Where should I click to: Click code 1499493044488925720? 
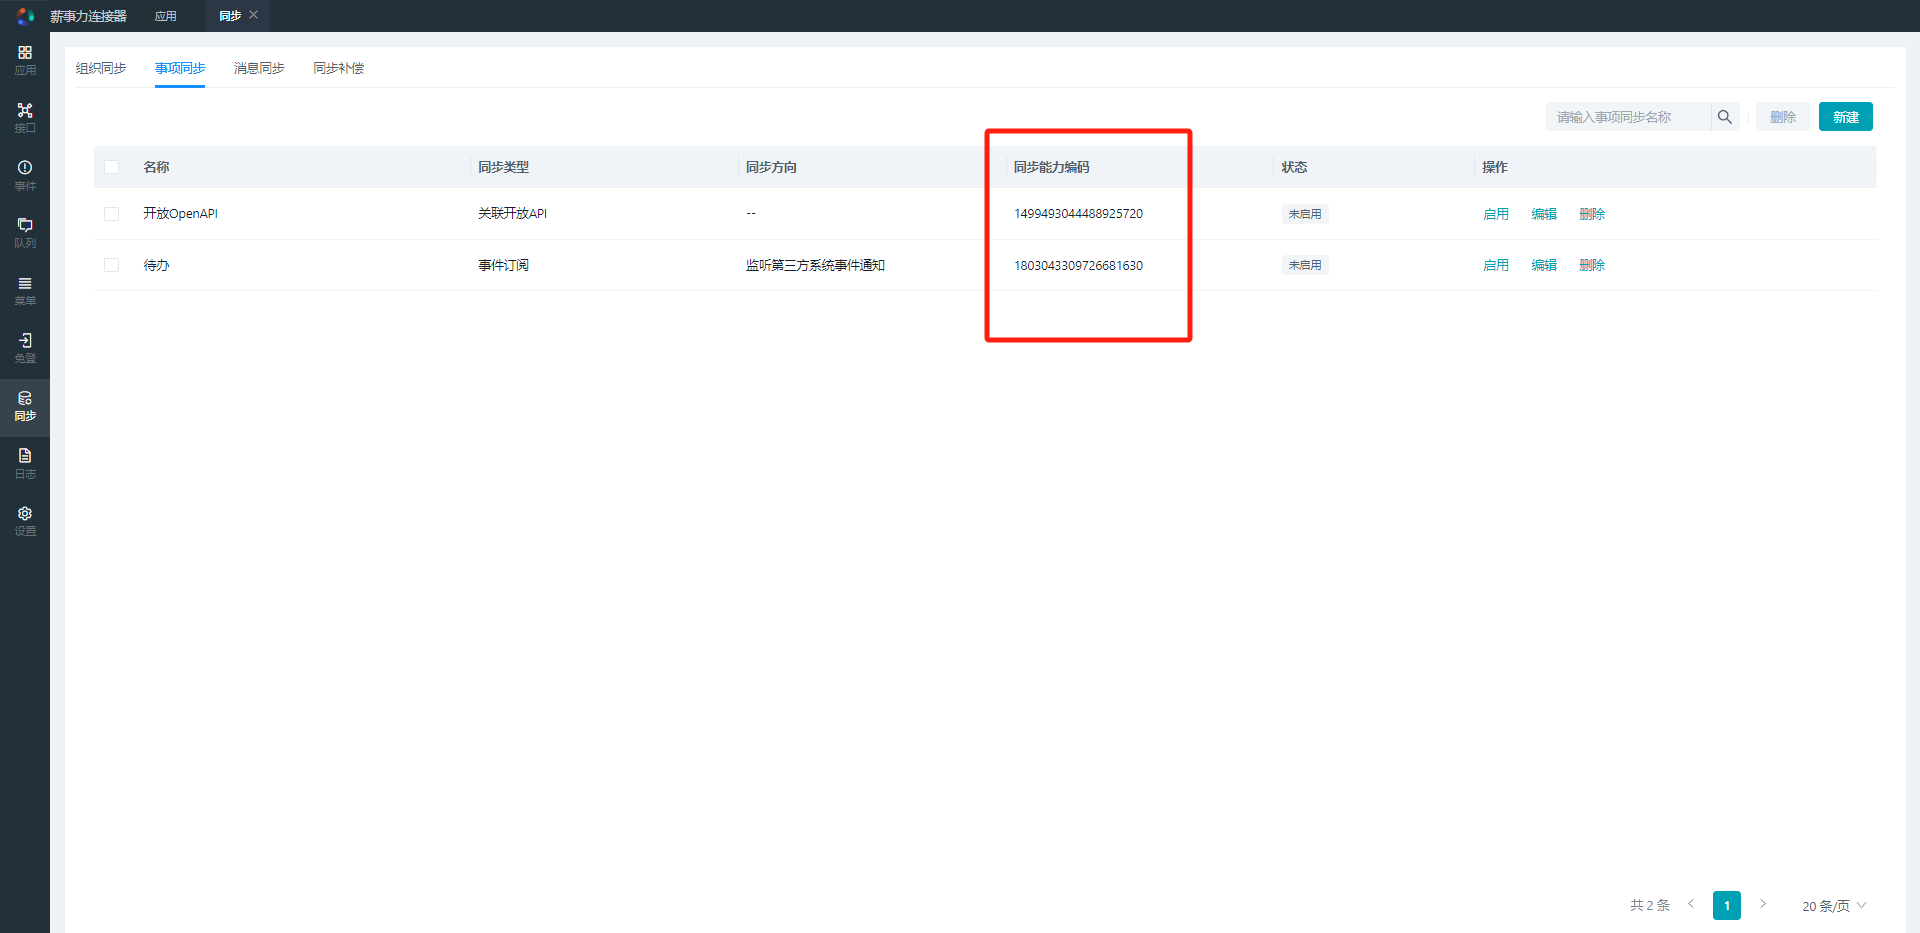(x=1078, y=214)
